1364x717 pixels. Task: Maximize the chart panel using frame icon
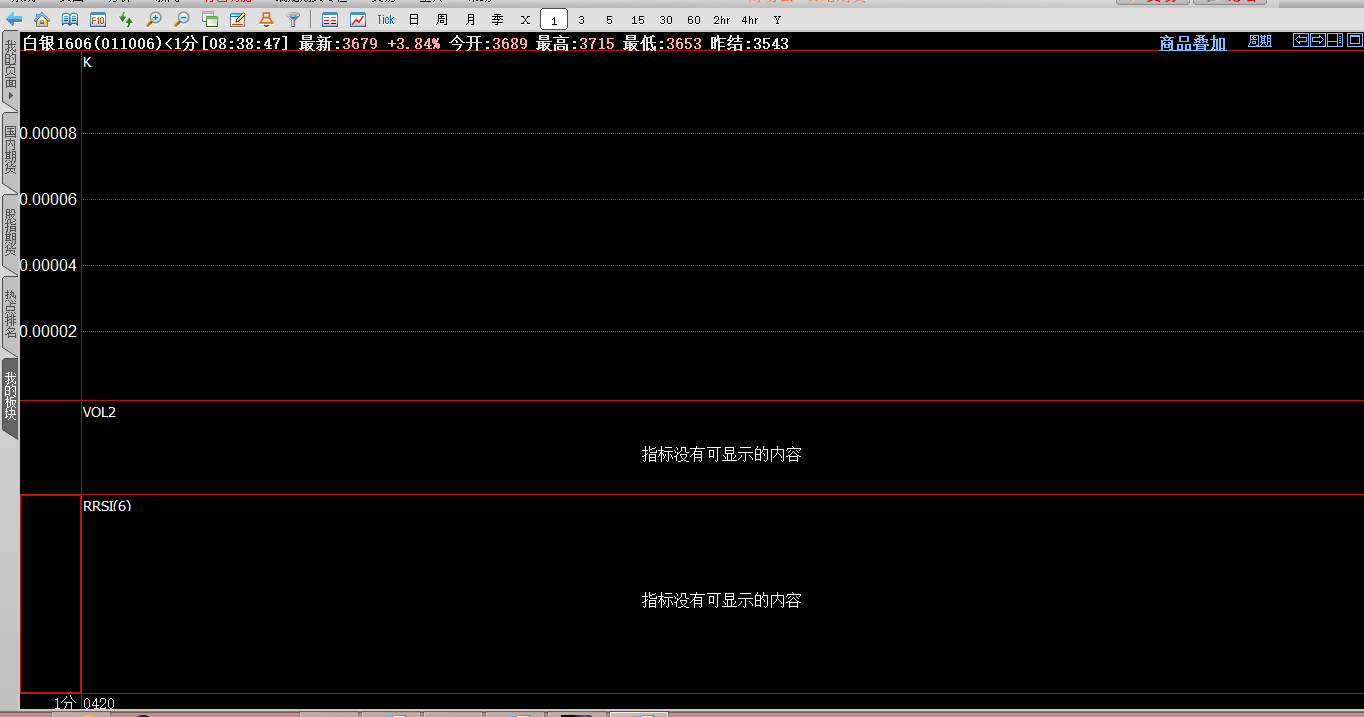[1355, 41]
